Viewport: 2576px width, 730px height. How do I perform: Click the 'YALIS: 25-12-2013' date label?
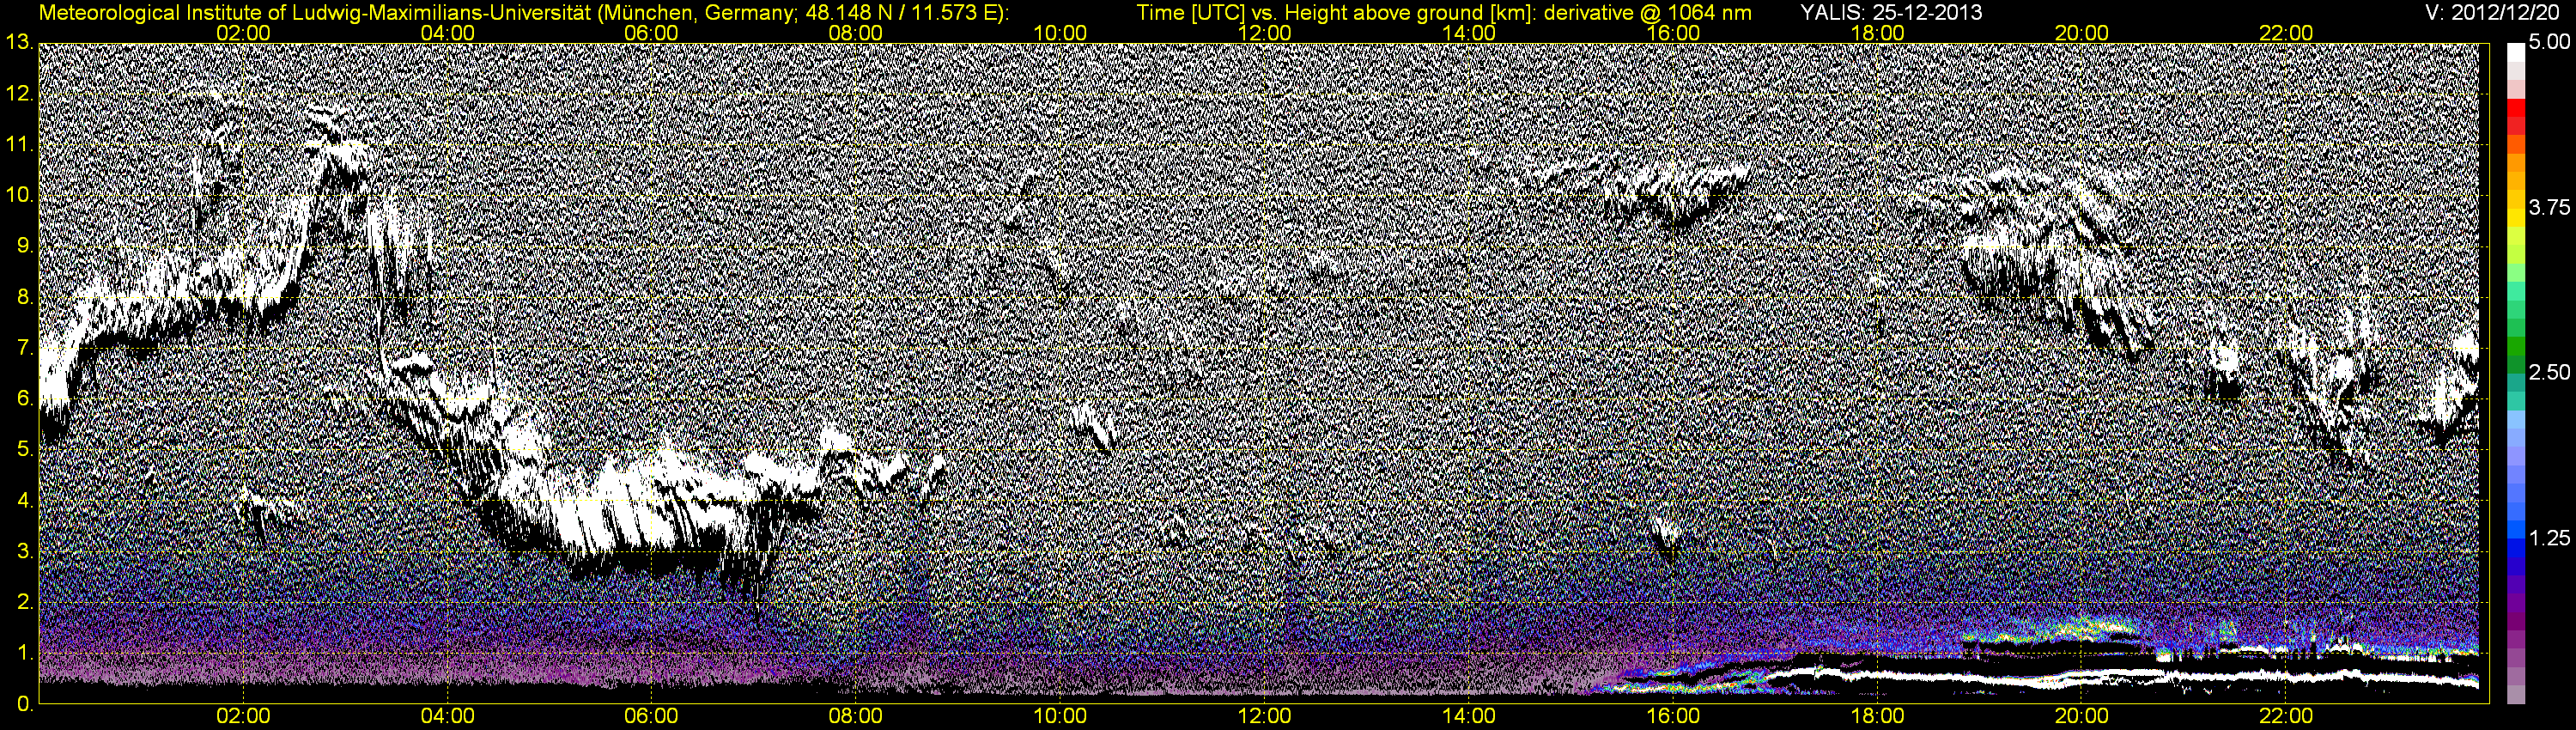[1891, 13]
